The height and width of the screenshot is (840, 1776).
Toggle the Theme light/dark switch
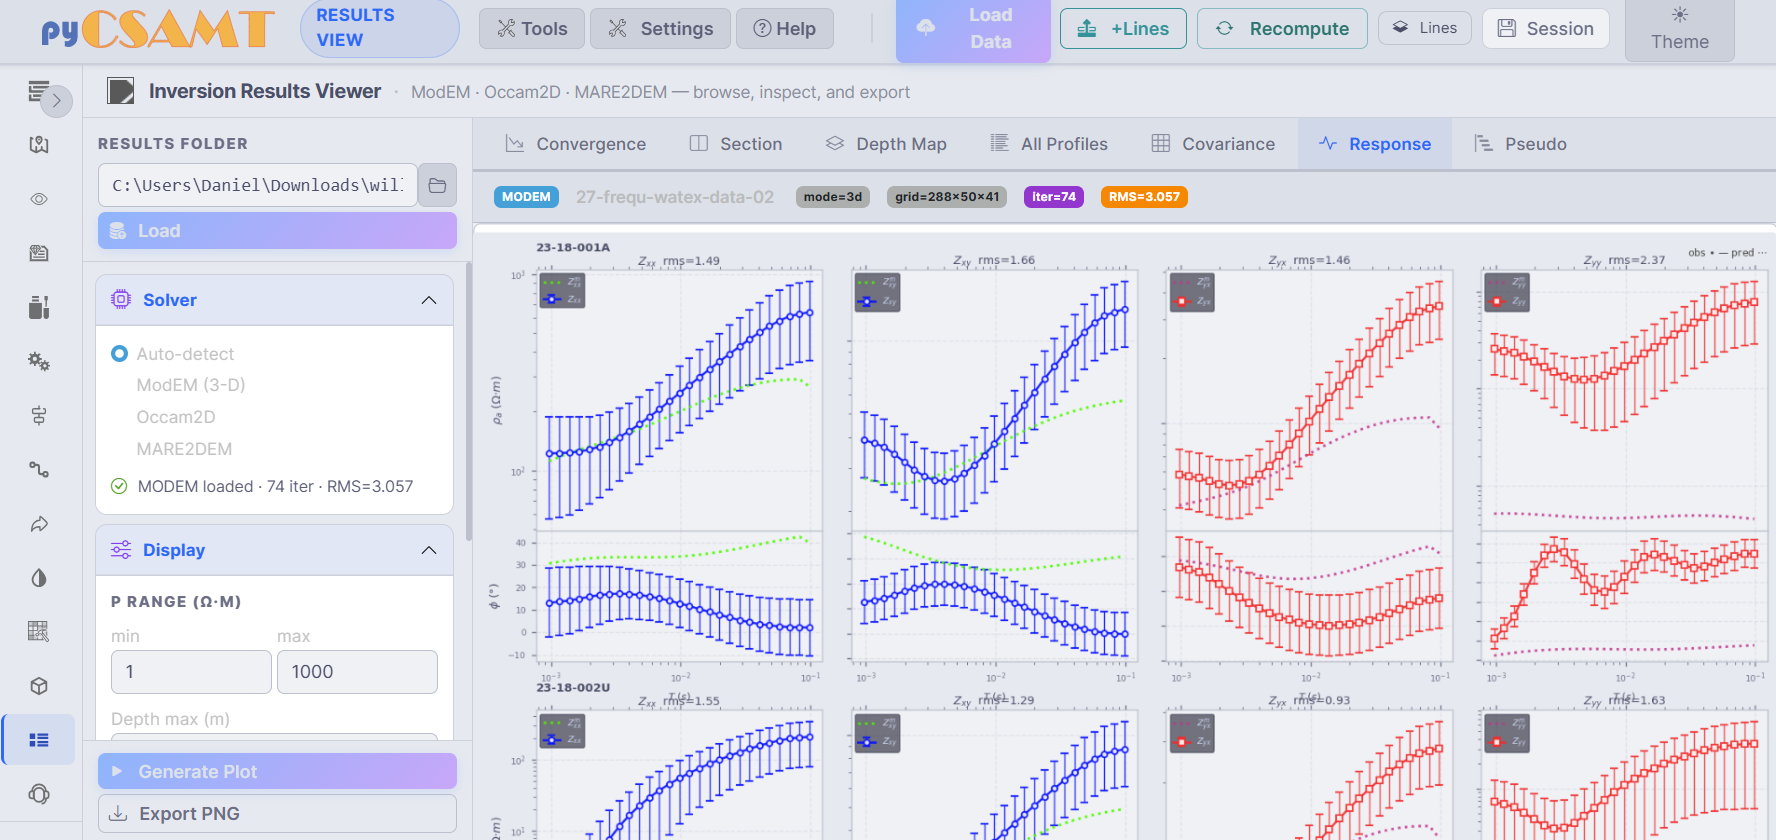tap(1680, 29)
